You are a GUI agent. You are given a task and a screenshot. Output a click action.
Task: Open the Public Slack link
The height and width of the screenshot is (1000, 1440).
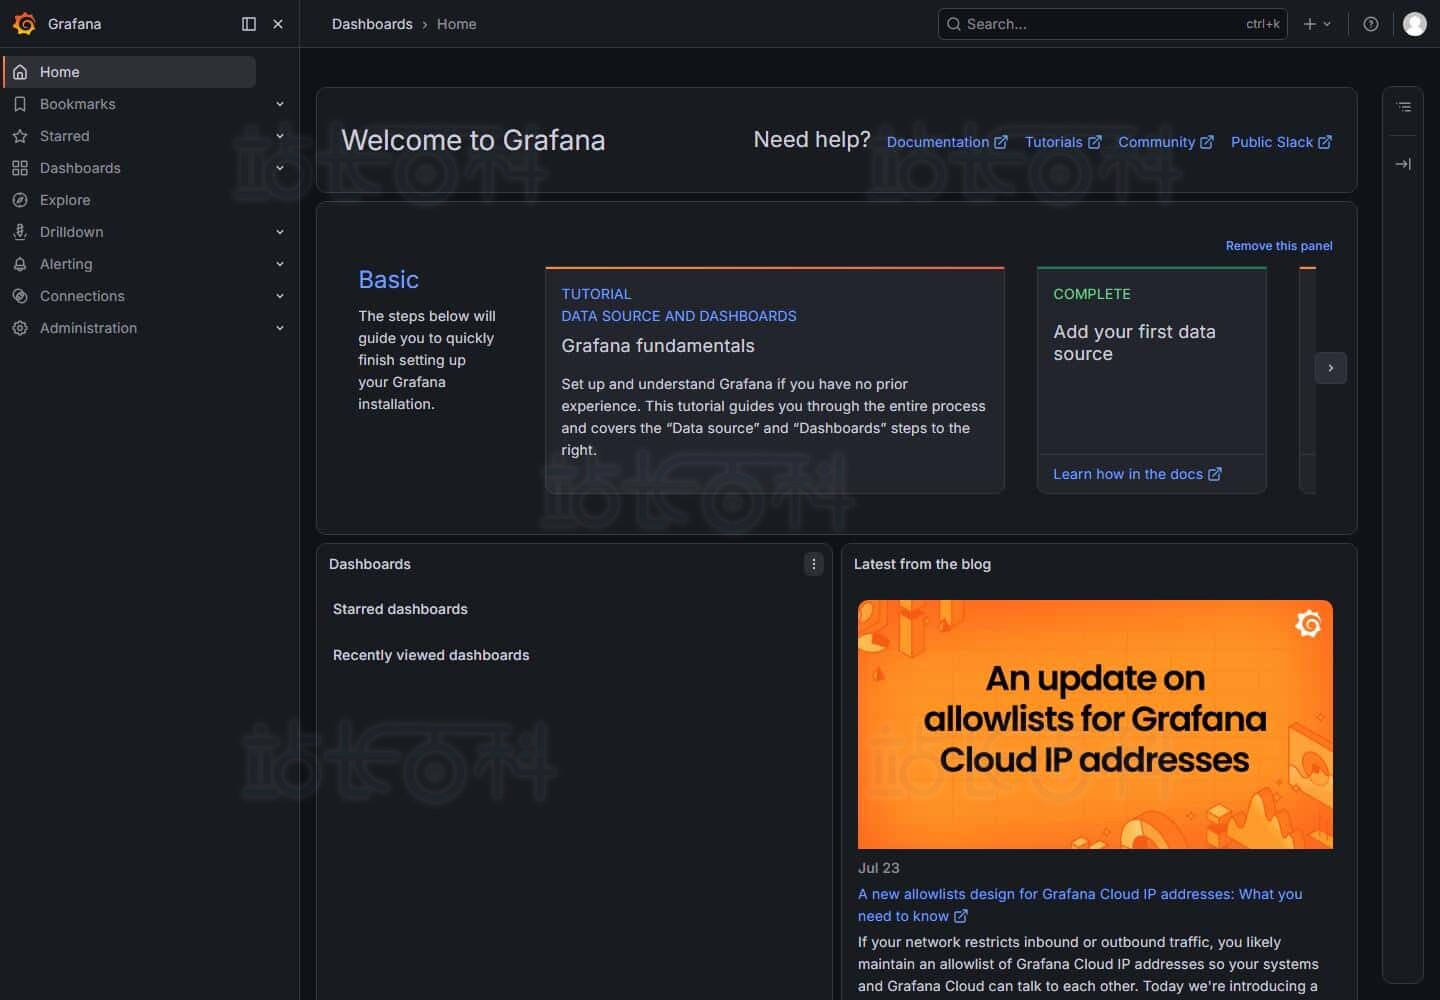coord(1281,142)
